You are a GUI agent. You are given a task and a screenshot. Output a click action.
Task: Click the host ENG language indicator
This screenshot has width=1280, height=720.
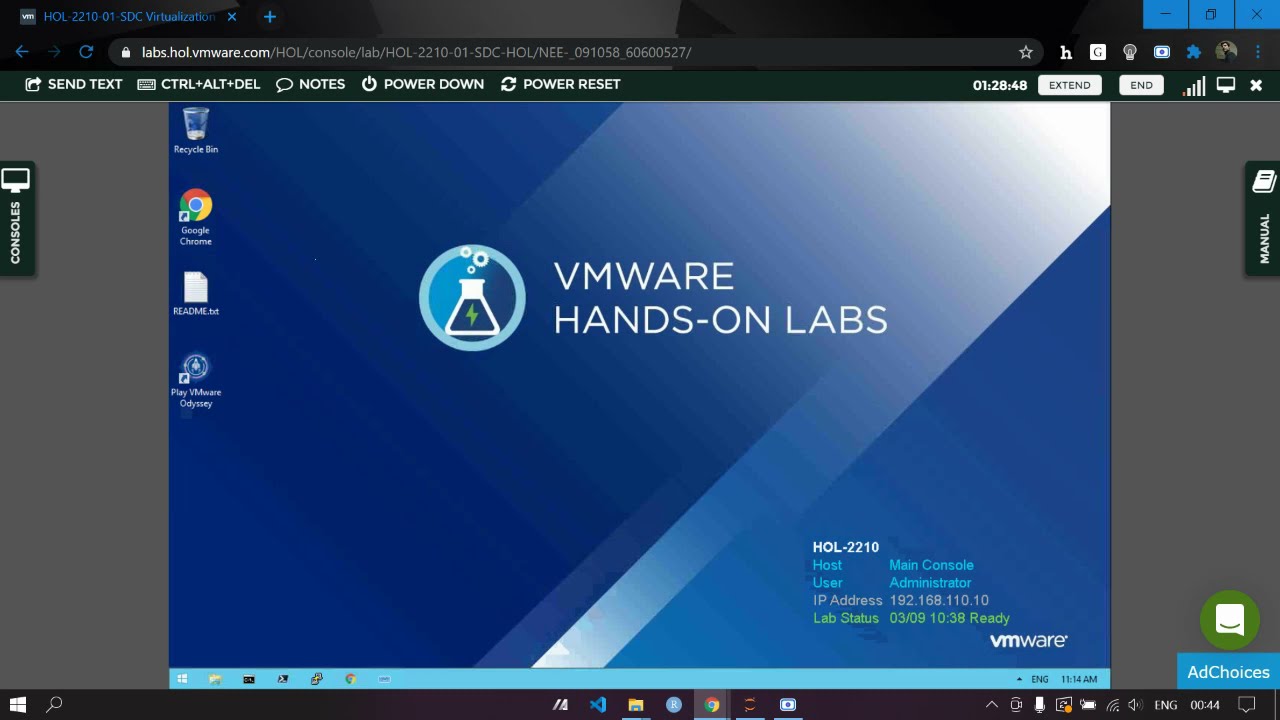(x=1166, y=705)
